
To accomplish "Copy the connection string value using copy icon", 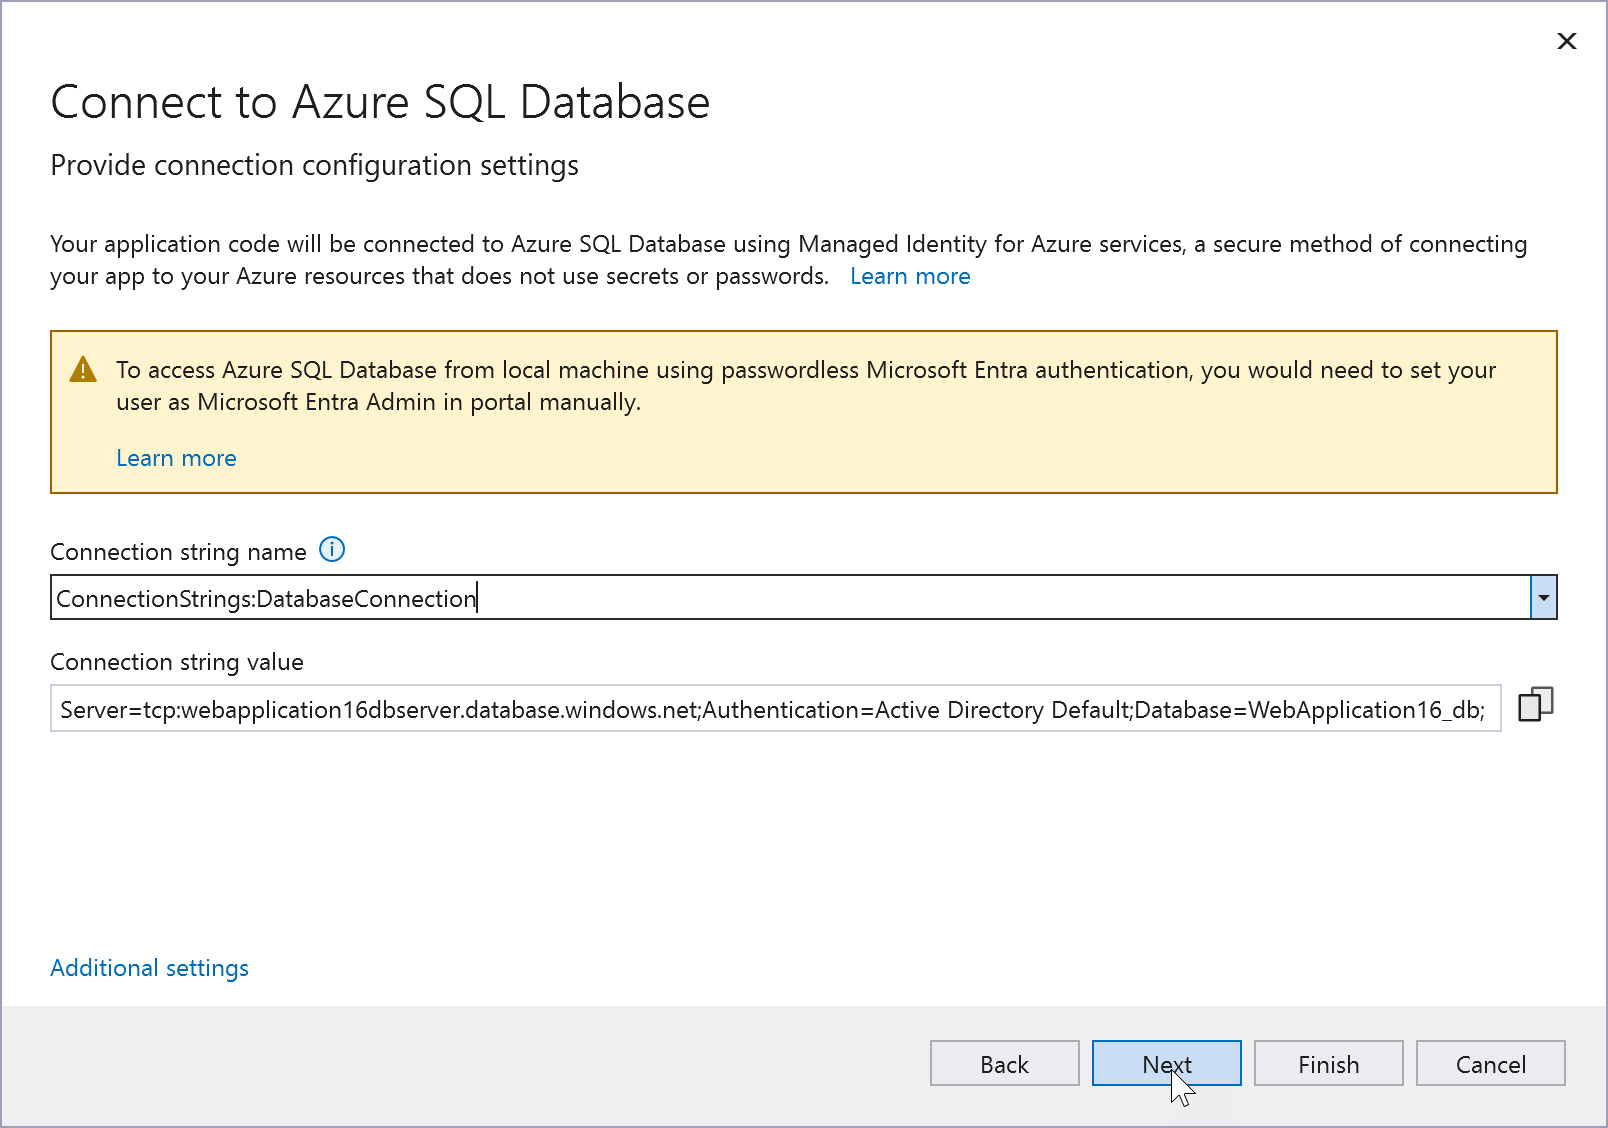I will tap(1536, 704).
